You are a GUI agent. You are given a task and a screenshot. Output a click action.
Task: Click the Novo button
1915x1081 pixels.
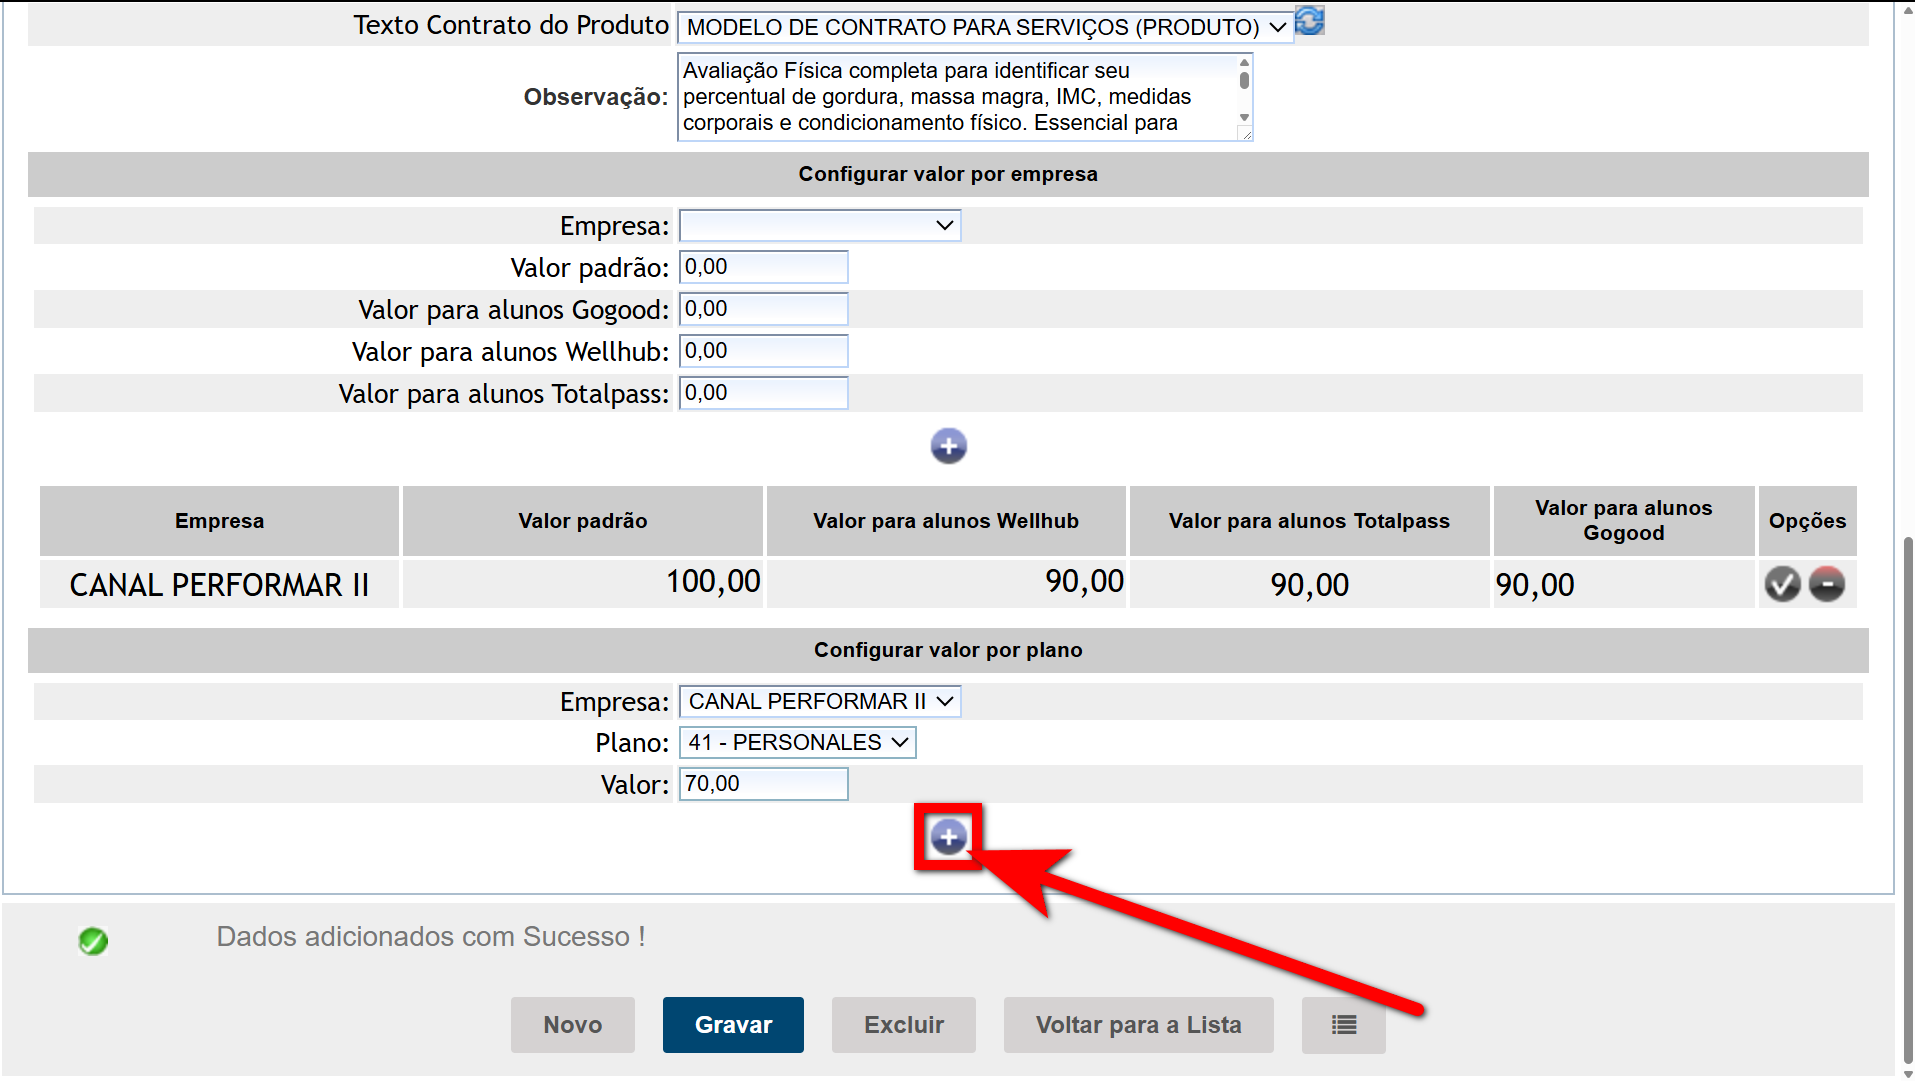tap(572, 1025)
